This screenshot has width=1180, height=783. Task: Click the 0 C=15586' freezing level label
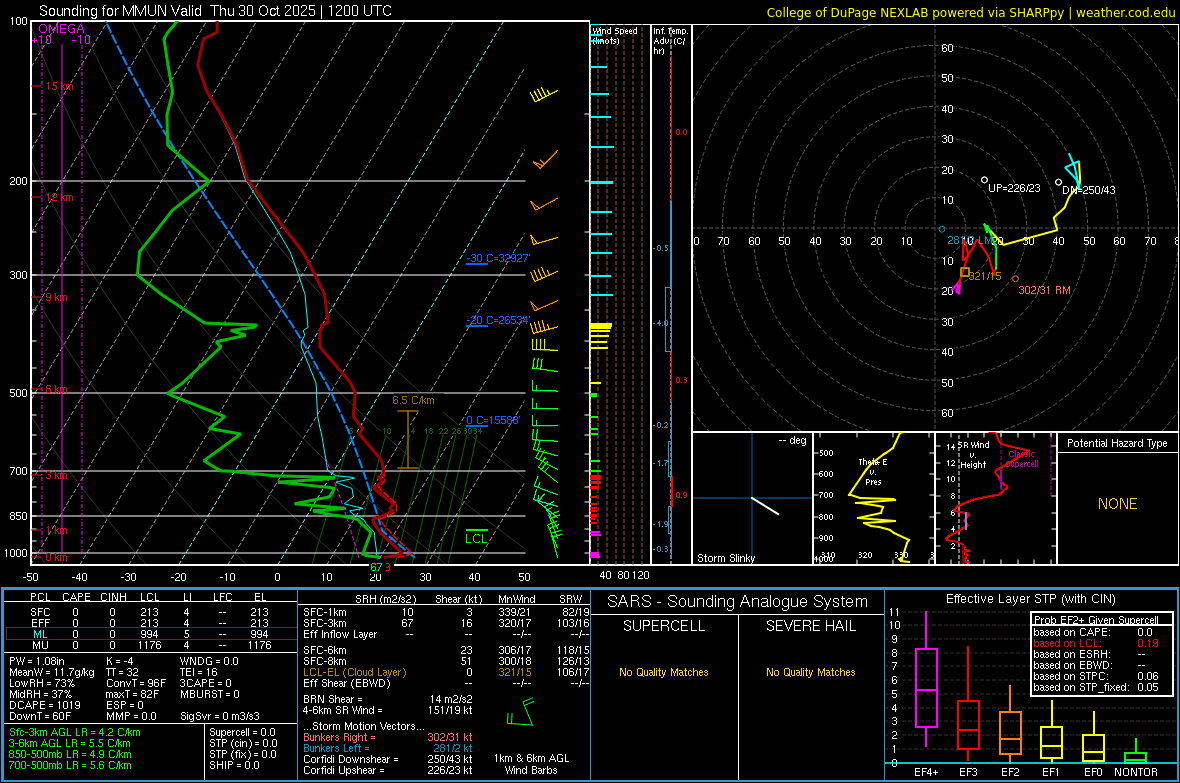[493, 420]
